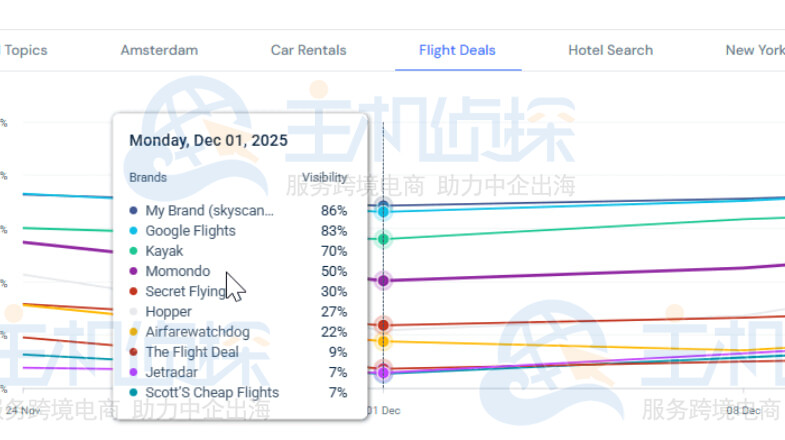This screenshot has width=785, height=440.
Task: Select the Flight Deals tab
Action: point(457,50)
